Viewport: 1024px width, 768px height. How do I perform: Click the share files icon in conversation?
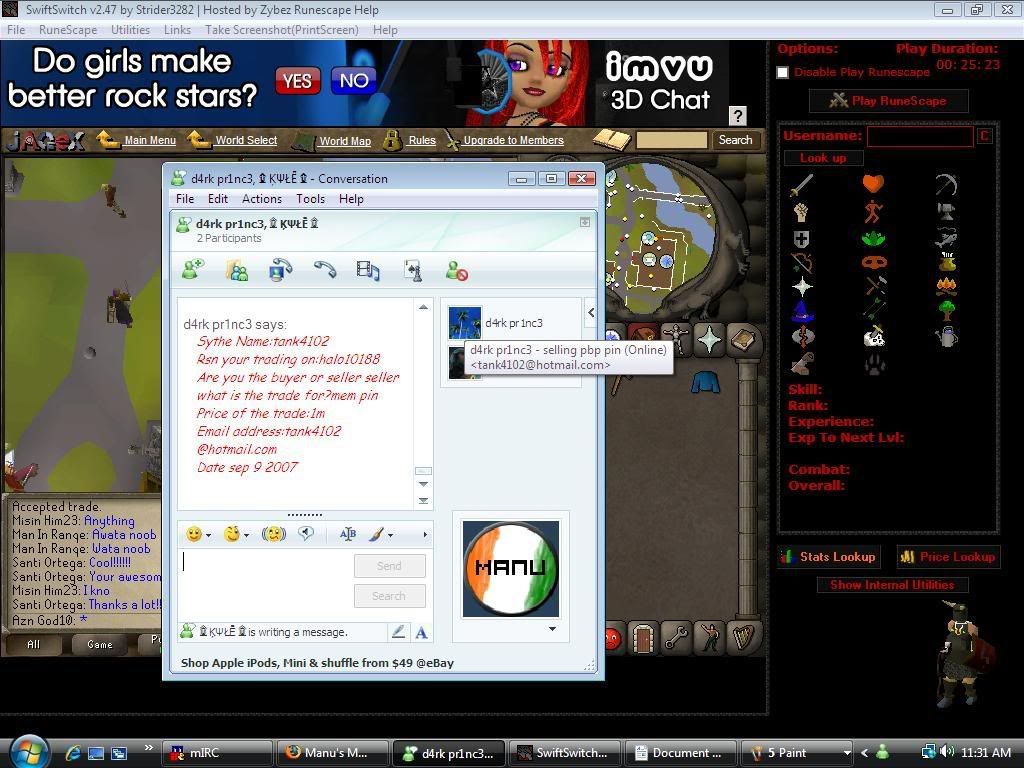pos(236,270)
